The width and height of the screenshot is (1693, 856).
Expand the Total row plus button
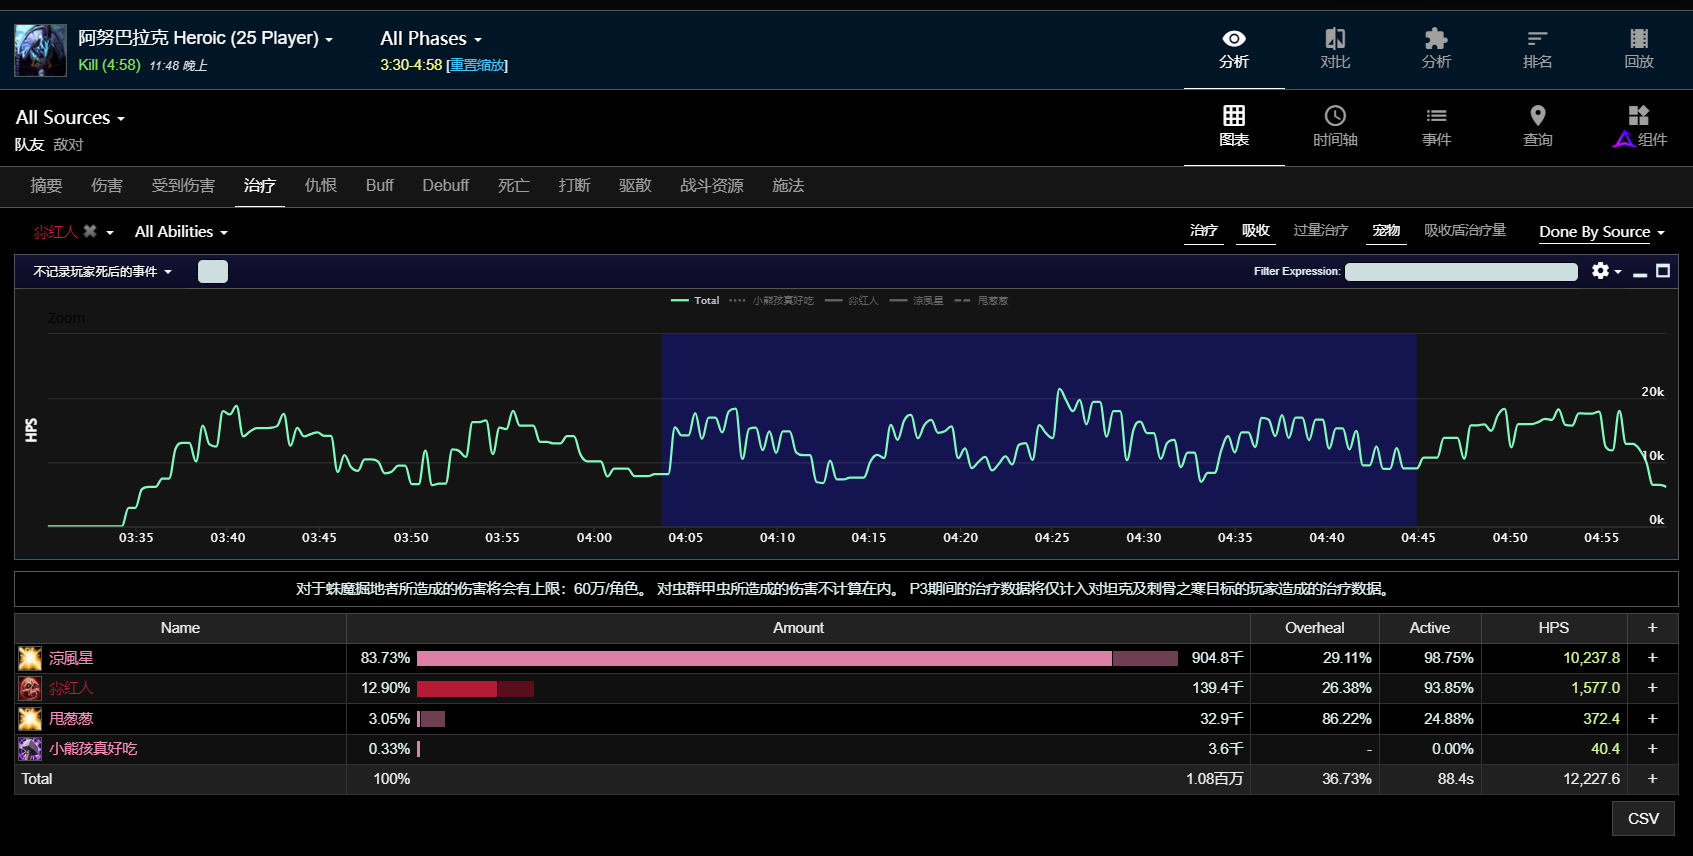pyautogui.click(x=1652, y=778)
